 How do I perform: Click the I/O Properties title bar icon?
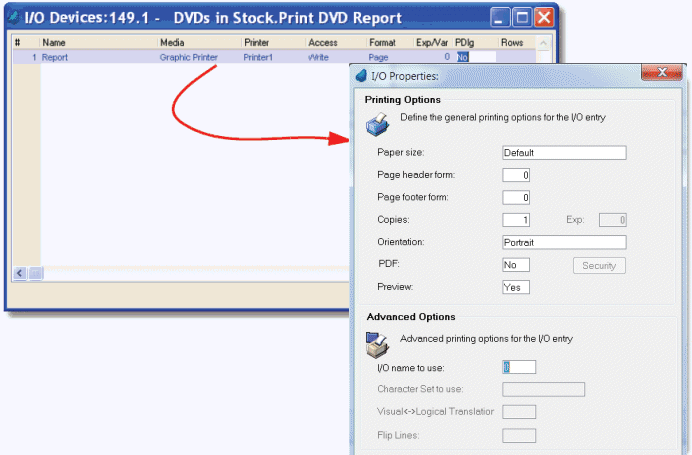(x=361, y=75)
